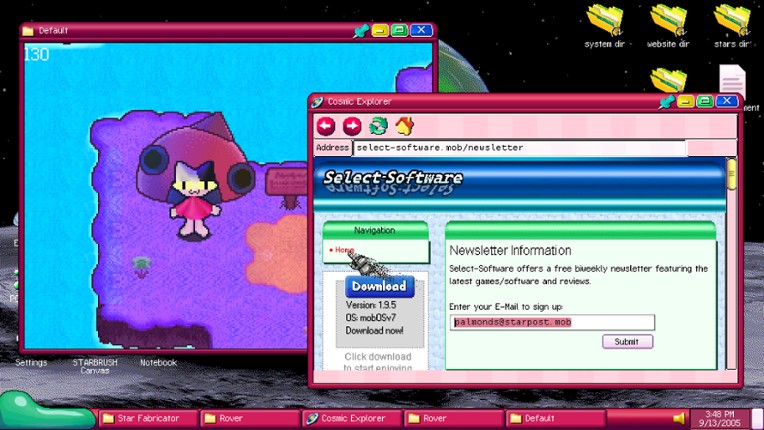Click the small green mushroom in the game
Screen dimensions: 764x430
(x=141, y=267)
